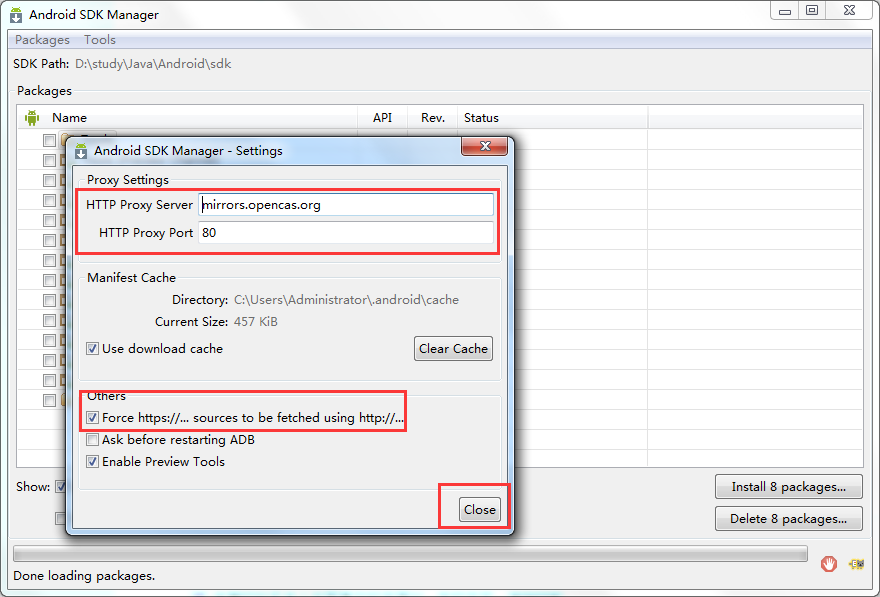Click the Settings dialog title bar download icon
The image size is (880, 597).
point(81,151)
